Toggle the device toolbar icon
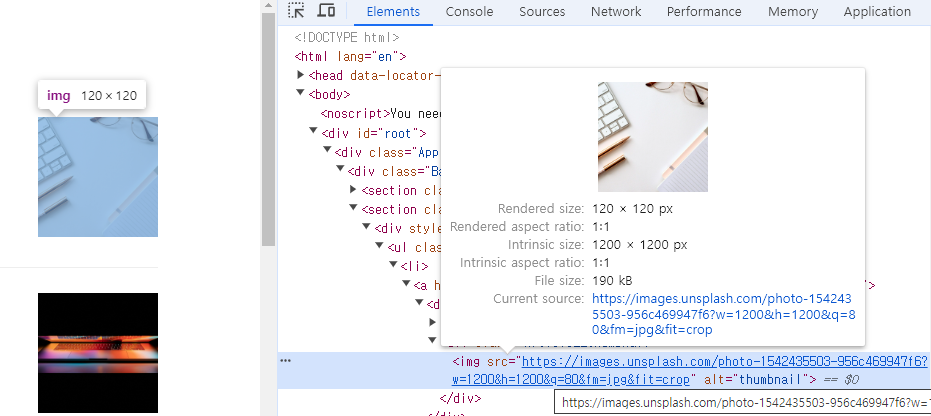Viewport: 931px width, 416px height. [326, 11]
